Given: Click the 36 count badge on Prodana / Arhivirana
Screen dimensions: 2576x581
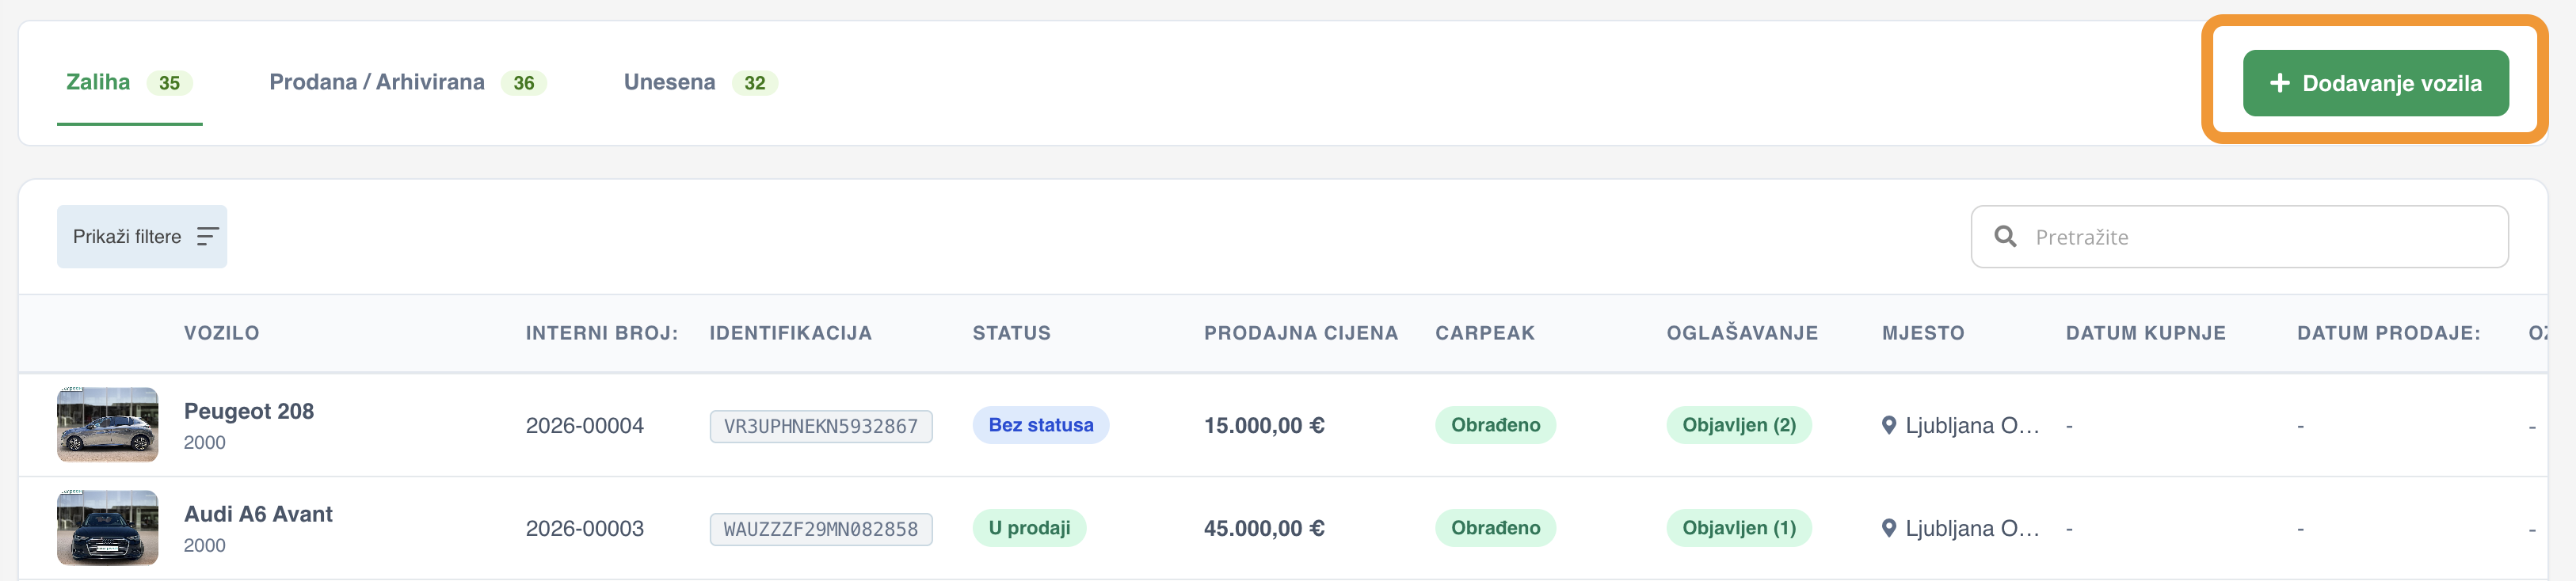Looking at the screenshot, I should 524,83.
